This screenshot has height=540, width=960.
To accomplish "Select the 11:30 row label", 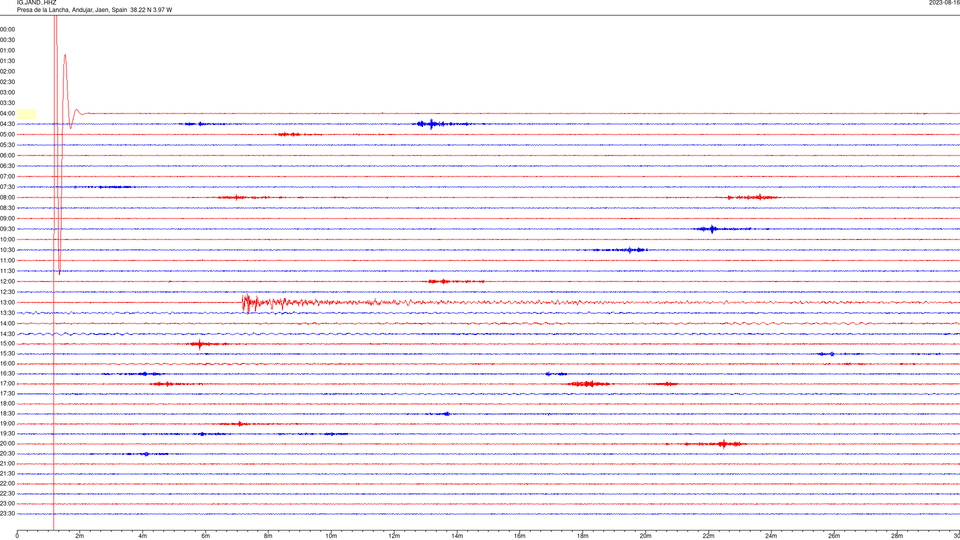I will [7, 271].
